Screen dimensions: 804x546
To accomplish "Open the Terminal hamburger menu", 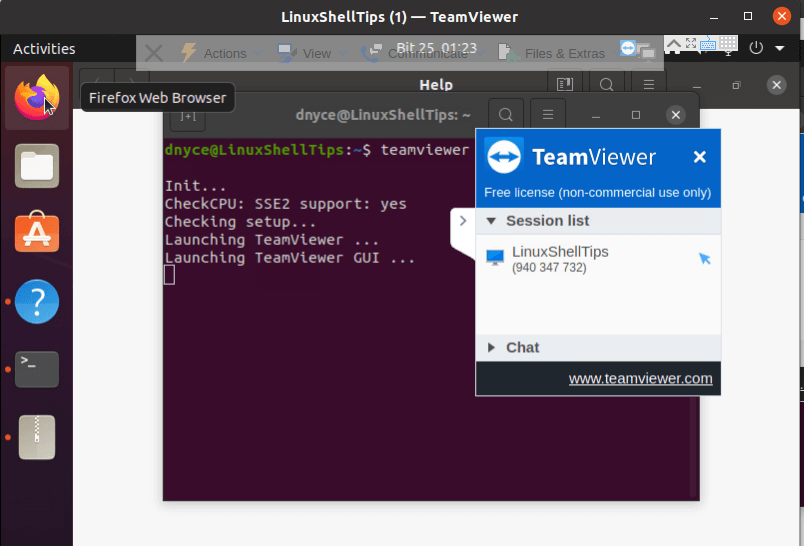I will click(548, 114).
